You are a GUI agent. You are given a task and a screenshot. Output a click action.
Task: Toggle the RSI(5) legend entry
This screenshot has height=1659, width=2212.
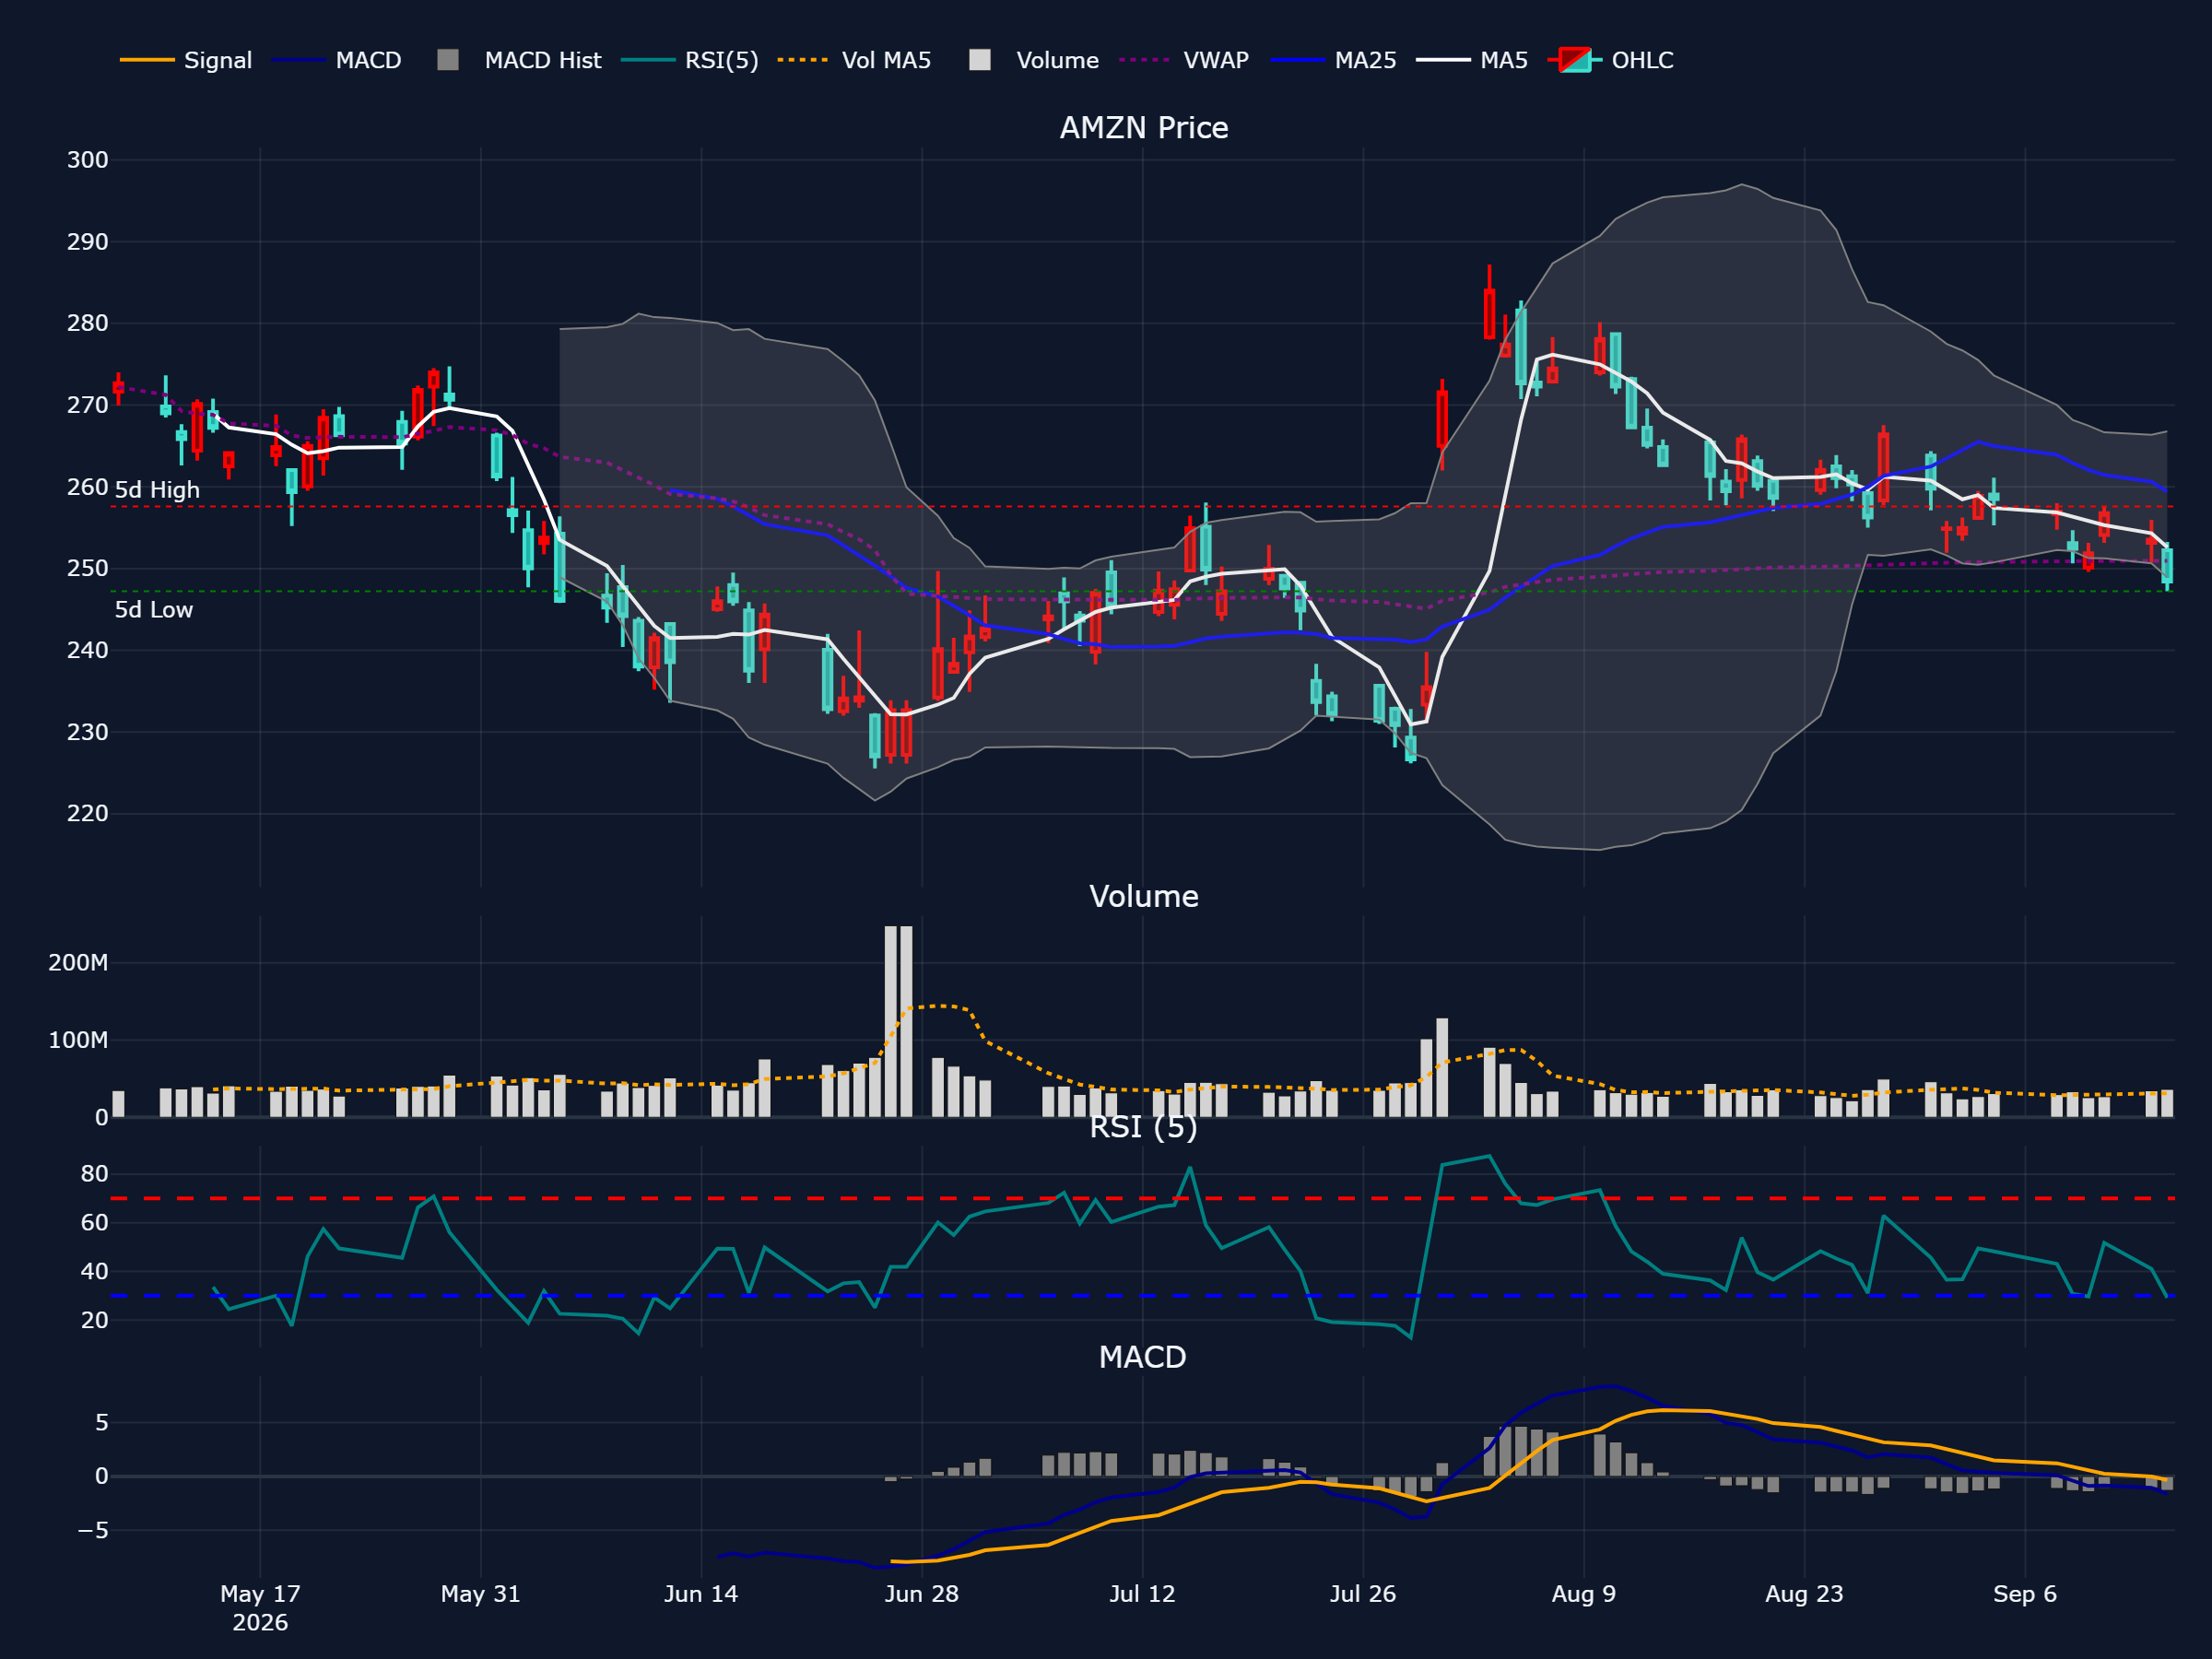[x=690, y=60]
